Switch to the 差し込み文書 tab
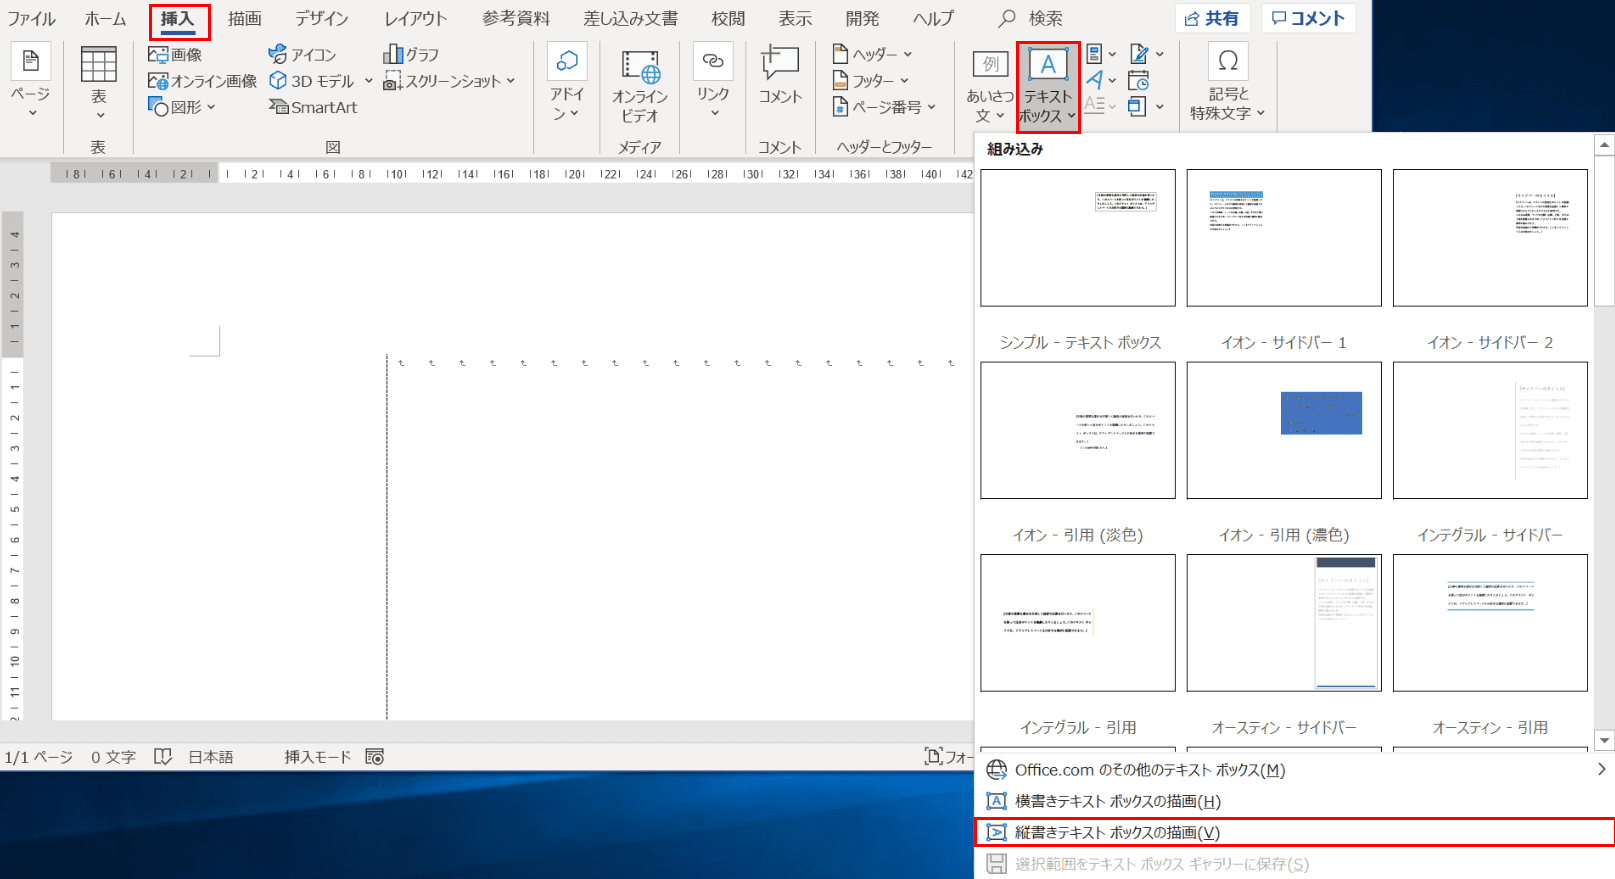The image size is (1615, 879). [631, 19]
